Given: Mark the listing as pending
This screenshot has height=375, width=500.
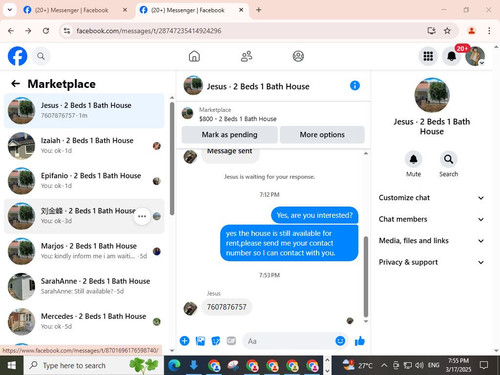Looking at the screenshot, I should pos(230,135).
